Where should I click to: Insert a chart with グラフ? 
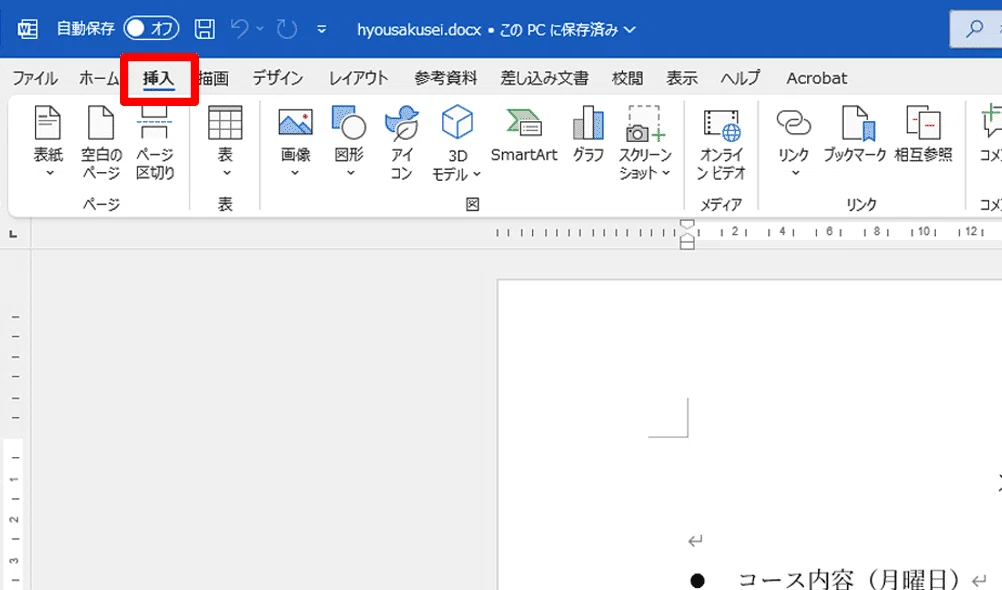click(x=588, y=134)
